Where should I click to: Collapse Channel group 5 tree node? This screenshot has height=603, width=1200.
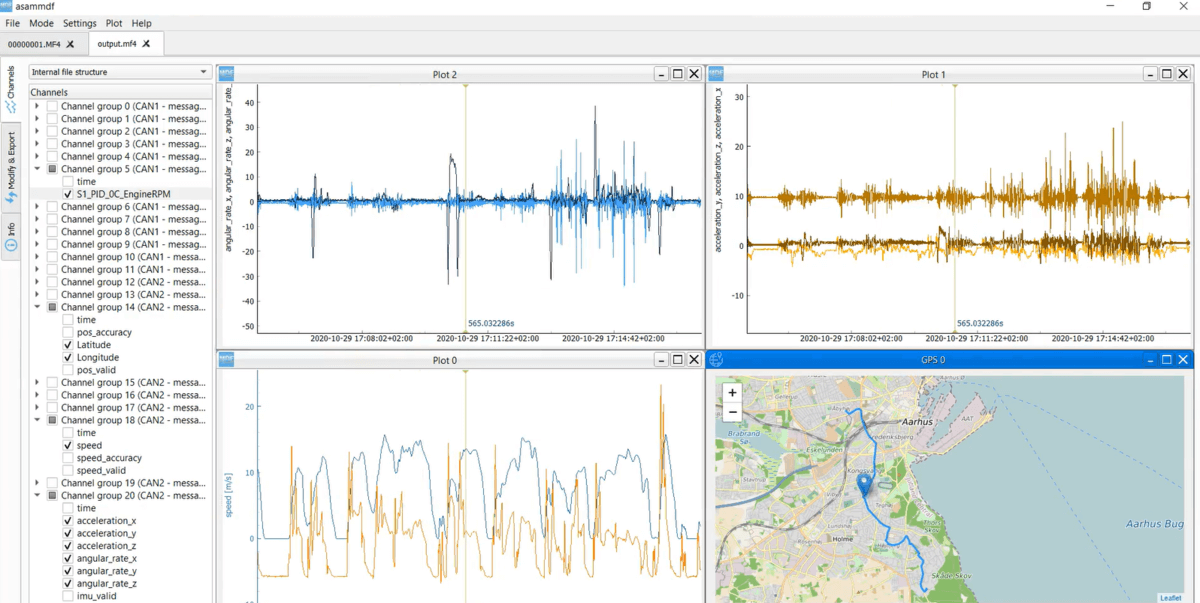point(37,169)
